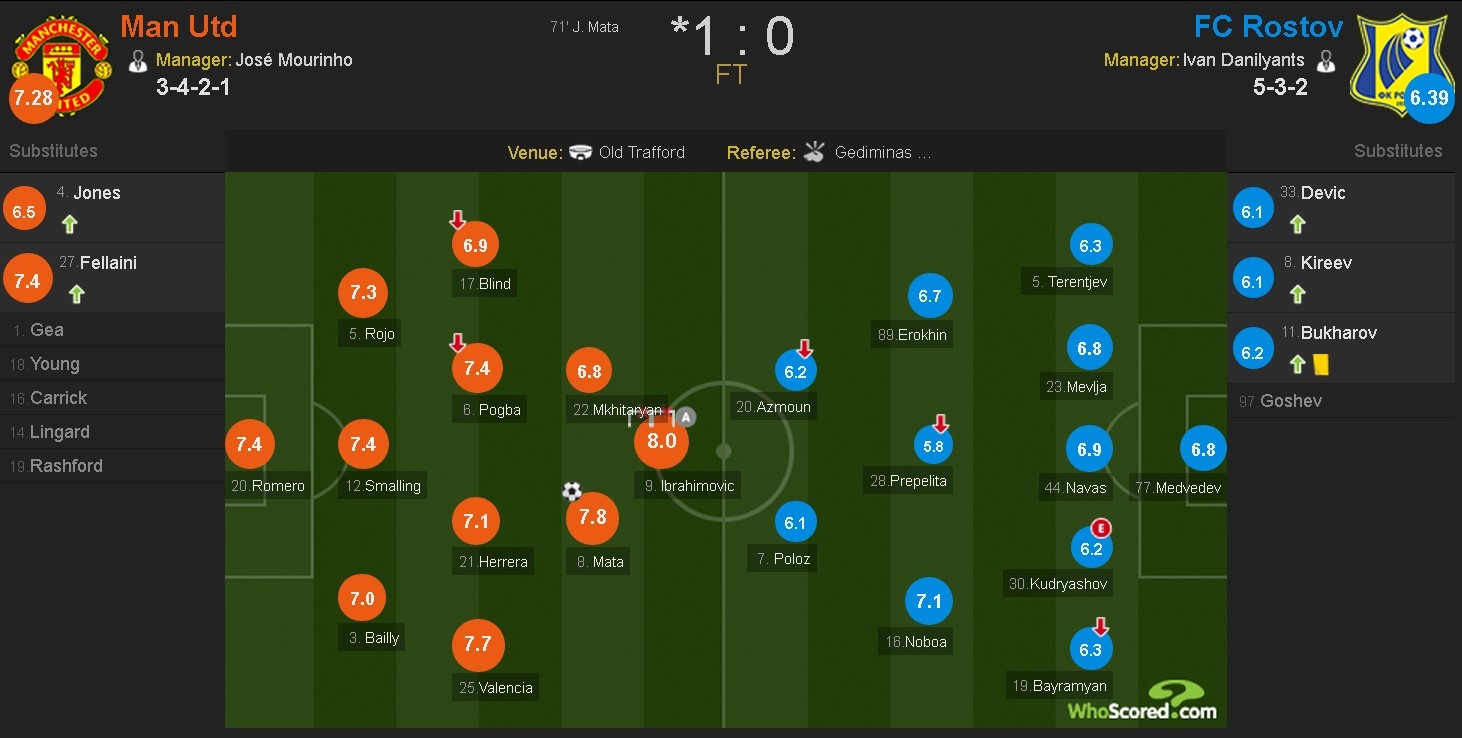Click Noboa's 7.1 rating circle
The width and height of the screenshot is (1462, 738).
pyautogui.click(x=929, y=601)
